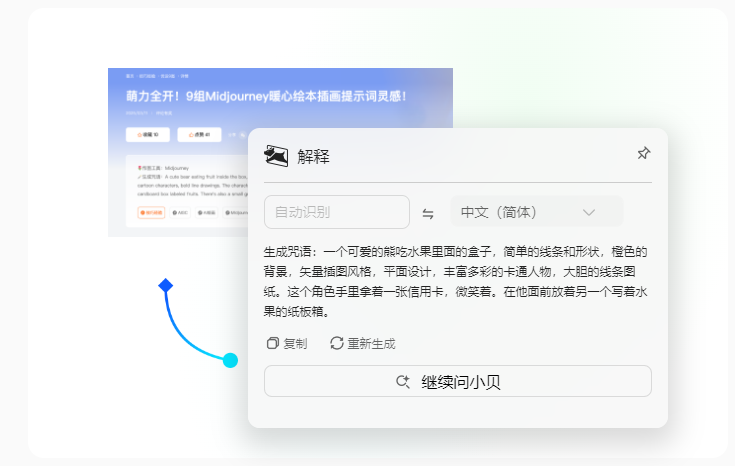The height and width of the screenshot is (466, 735).
Task: Open the 自动识别 source language selector
Action: [336, 212]
